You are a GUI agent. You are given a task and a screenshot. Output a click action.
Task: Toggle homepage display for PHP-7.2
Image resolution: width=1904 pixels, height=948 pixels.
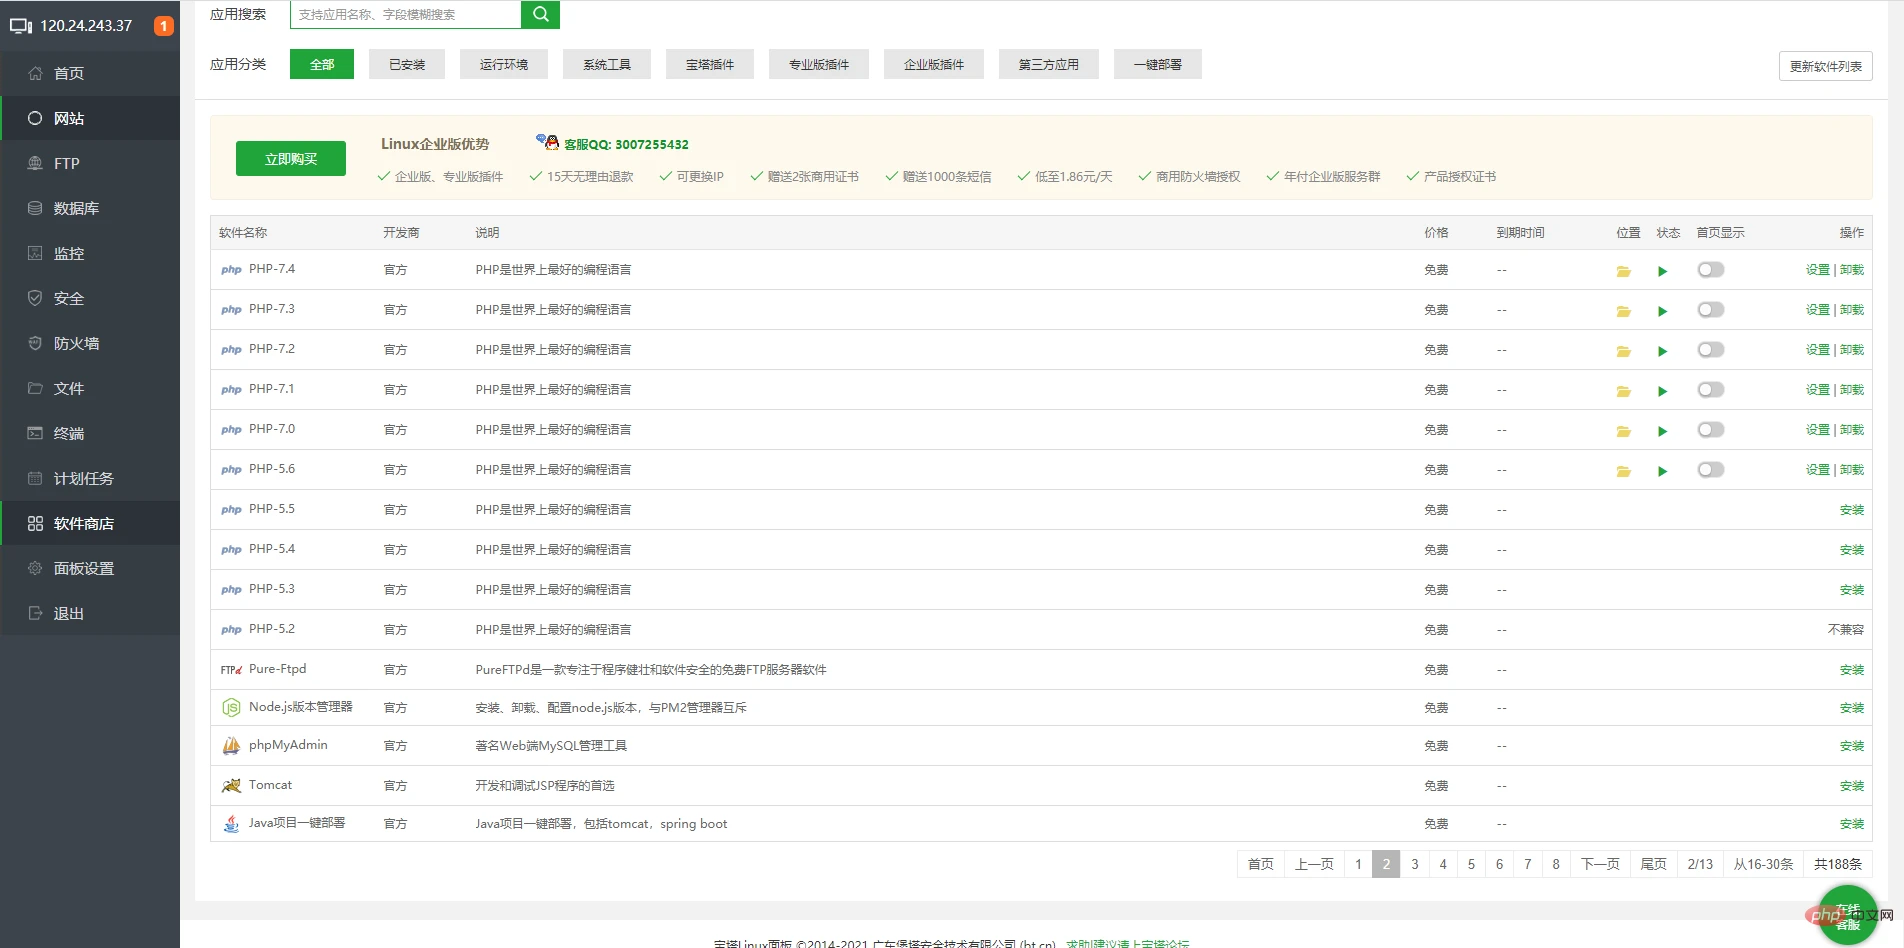pos(1710,350)
